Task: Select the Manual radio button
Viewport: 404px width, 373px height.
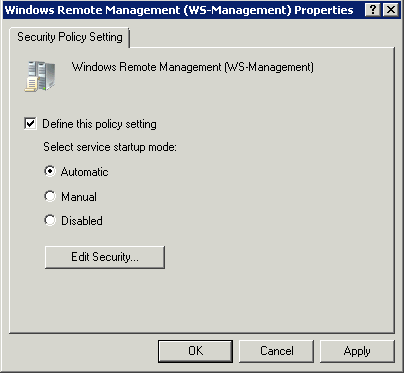Action: tap(50, 196)
